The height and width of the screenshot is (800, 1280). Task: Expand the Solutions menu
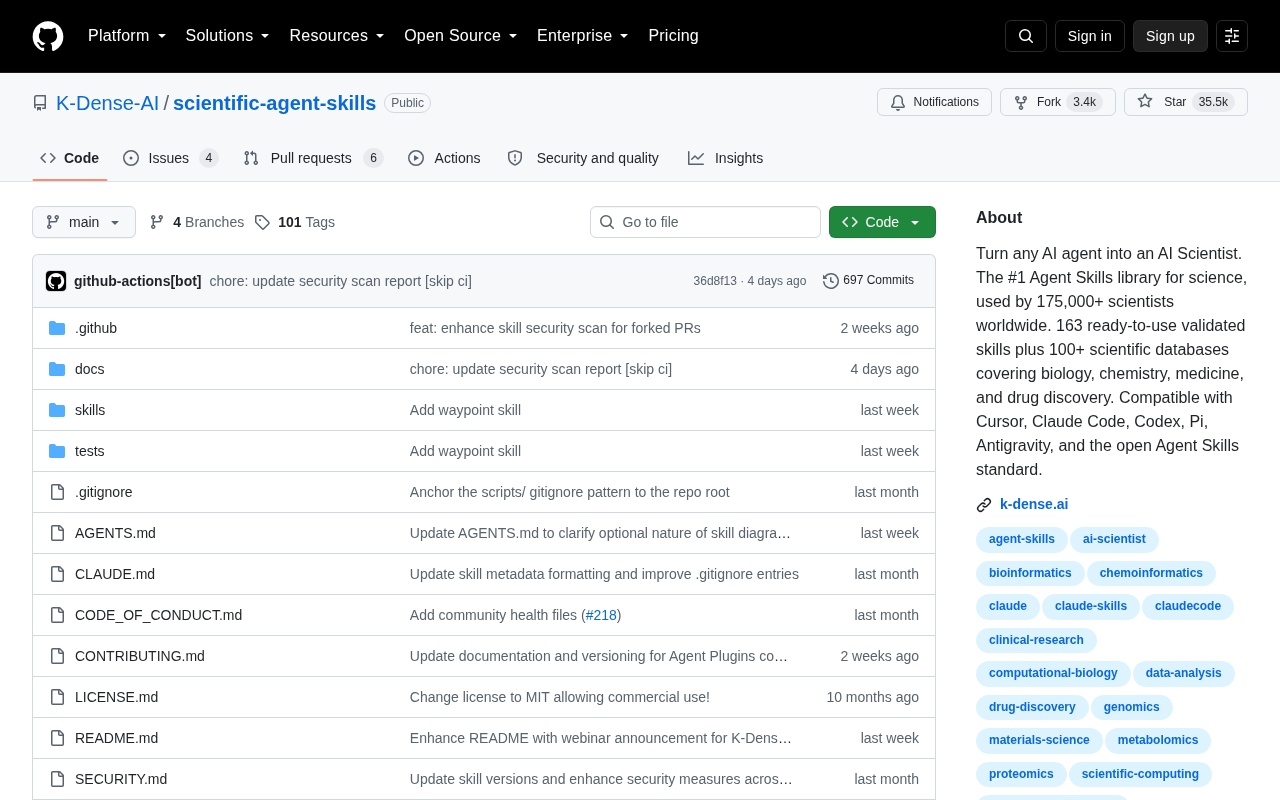coord(228,36)
